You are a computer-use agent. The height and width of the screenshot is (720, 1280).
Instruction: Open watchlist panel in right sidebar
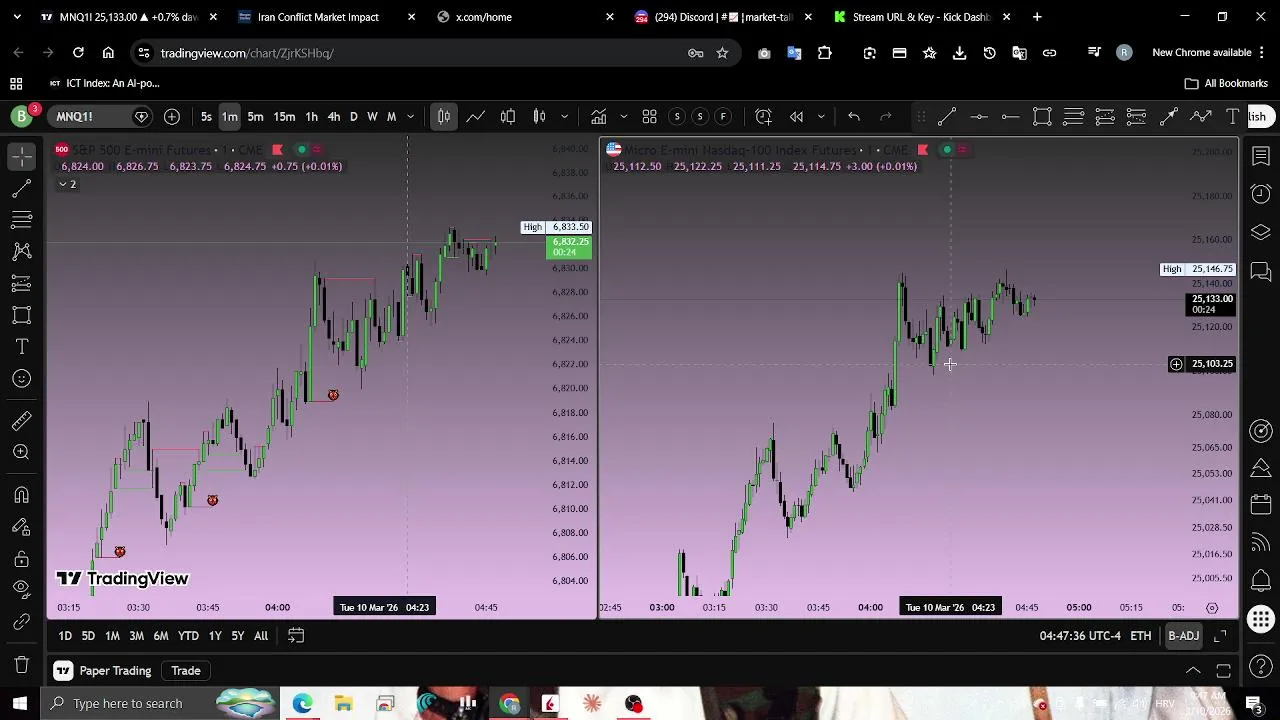(1261, 156)
